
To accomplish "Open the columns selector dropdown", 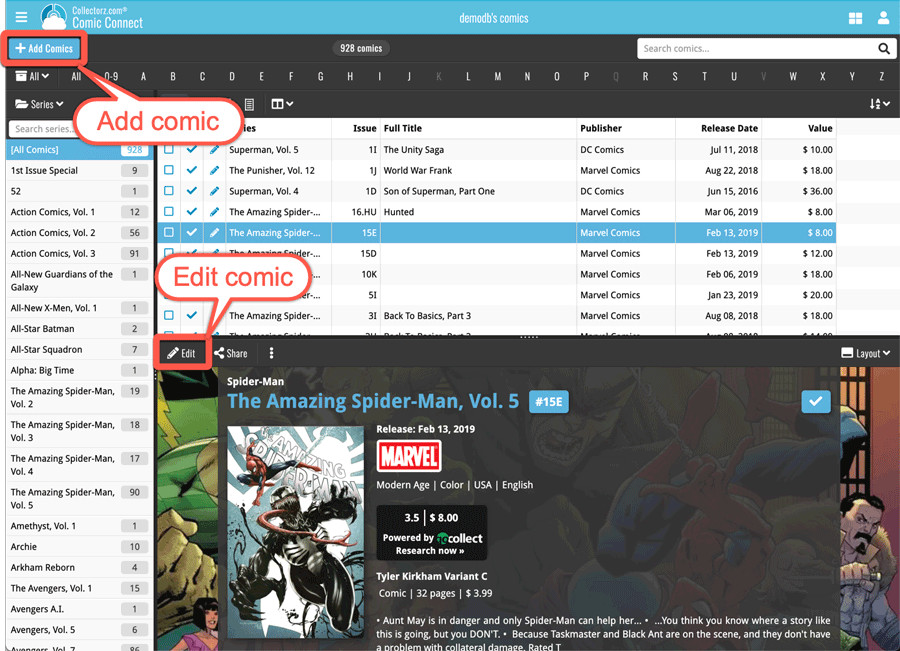I will [282, 104].
